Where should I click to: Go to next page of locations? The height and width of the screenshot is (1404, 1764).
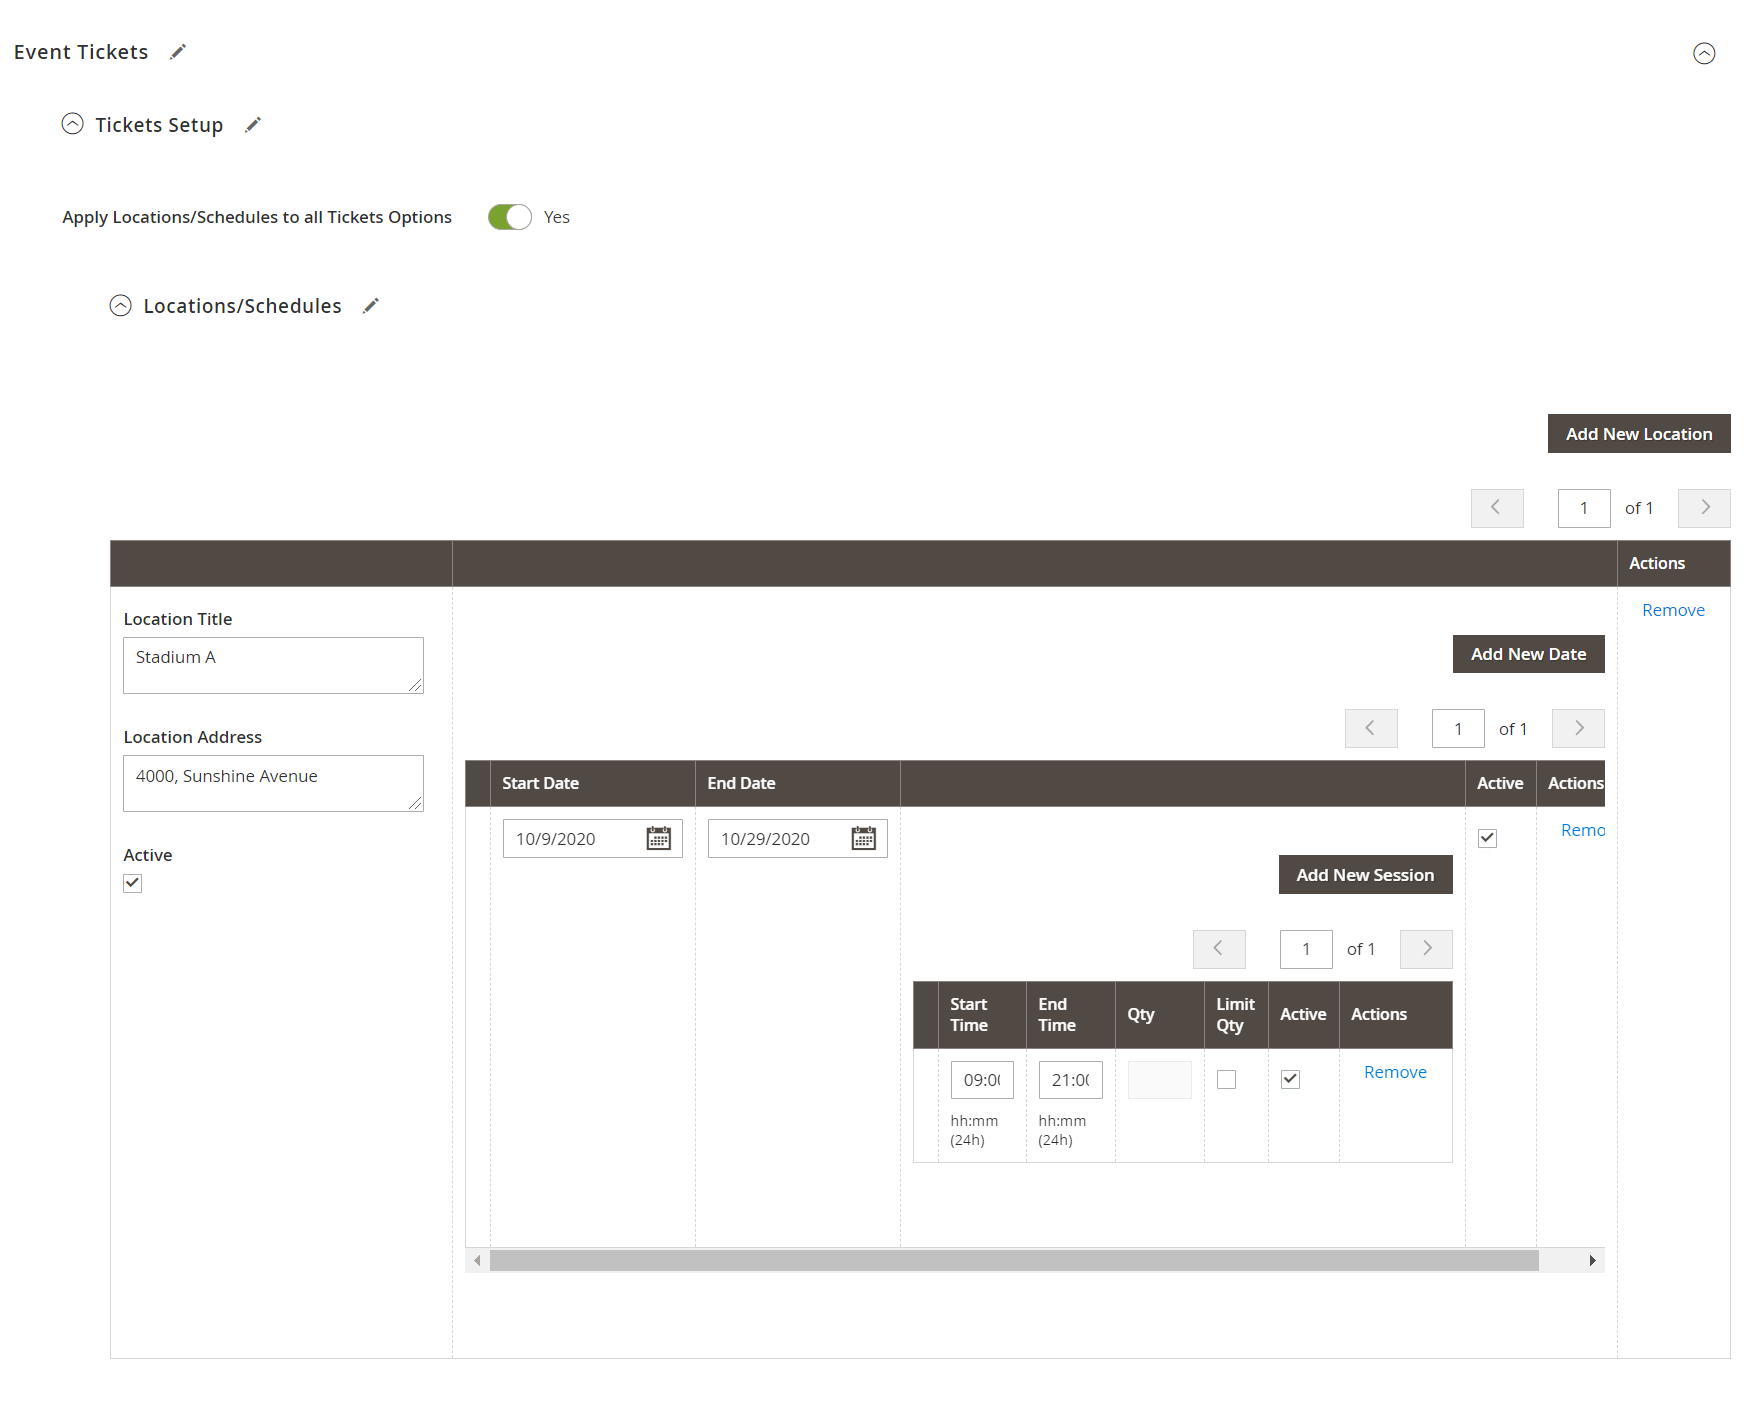point(1704,508)
